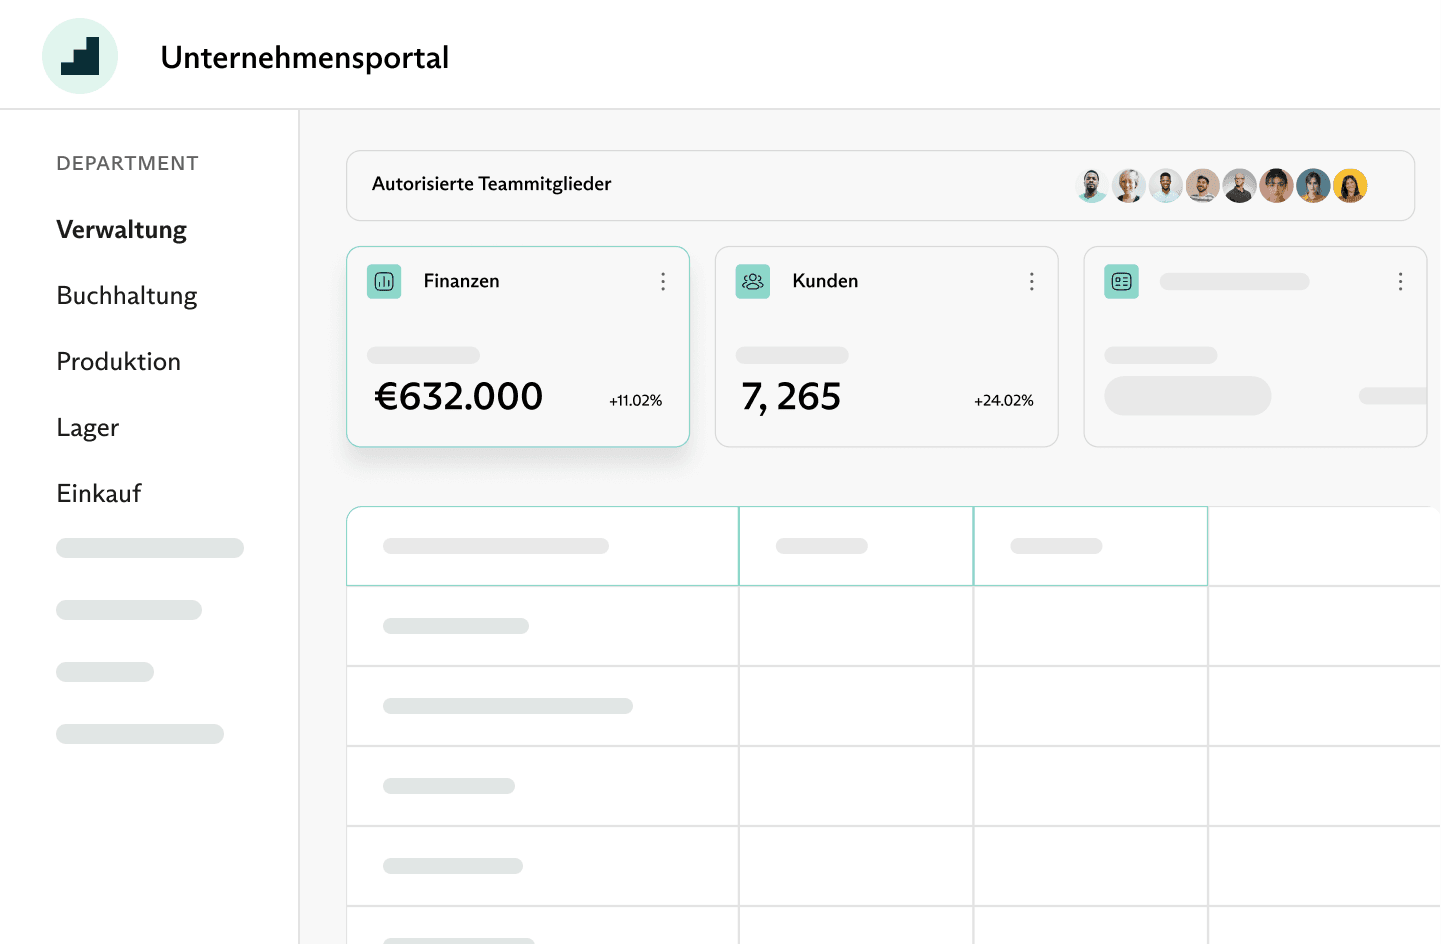Click the first table column header

pyautogui.click(x=542, y=546)
